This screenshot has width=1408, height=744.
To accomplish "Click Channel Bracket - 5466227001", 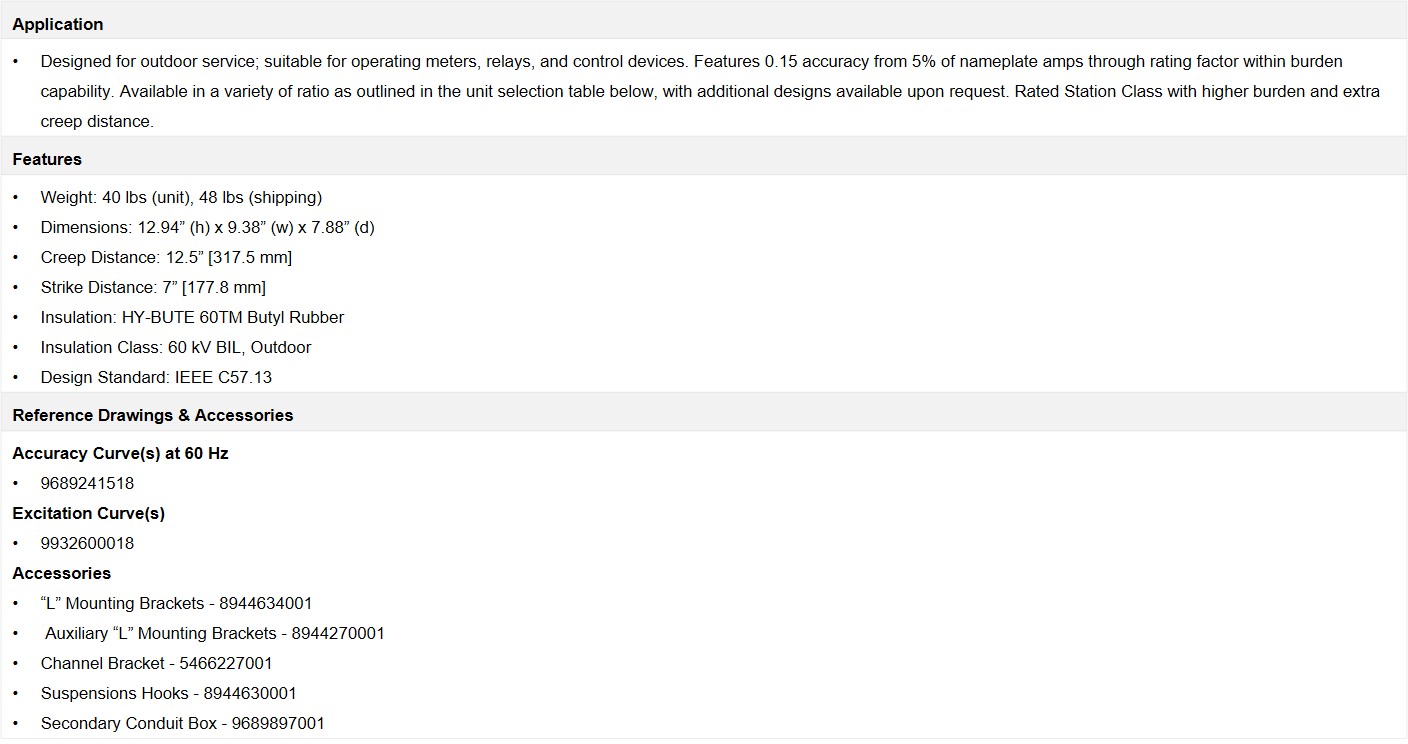I will click(156, 663).
